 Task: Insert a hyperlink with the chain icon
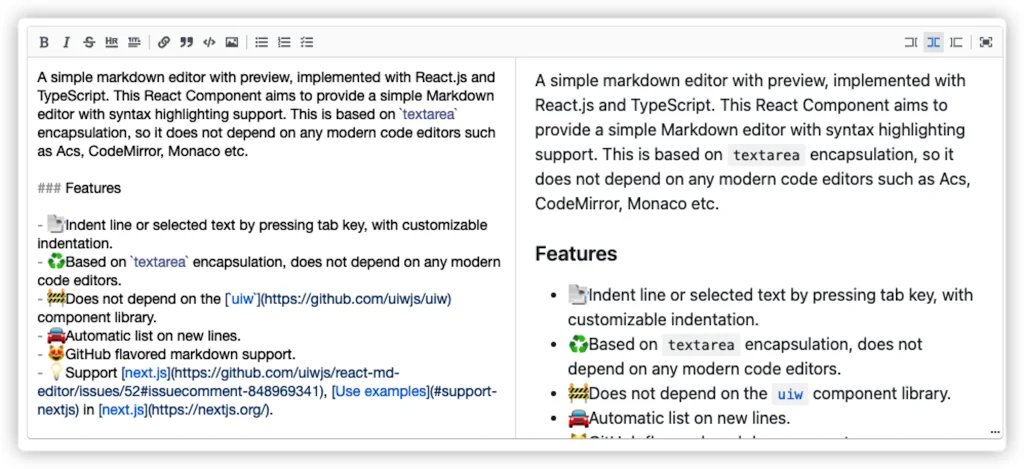click(x=164, y=42)
